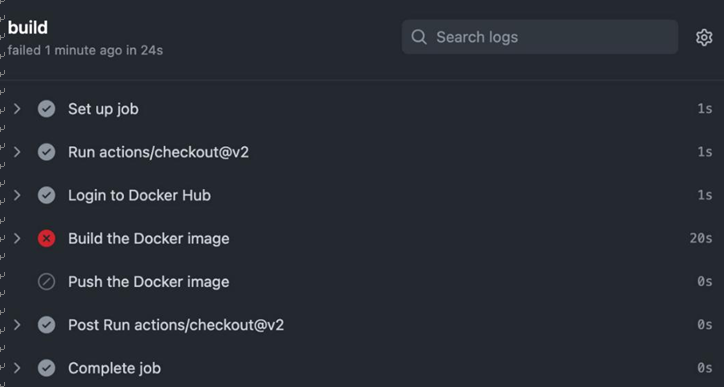724x387 pixels.
Task: Expand the Complete job step chevron
Action: click(17, 368)
